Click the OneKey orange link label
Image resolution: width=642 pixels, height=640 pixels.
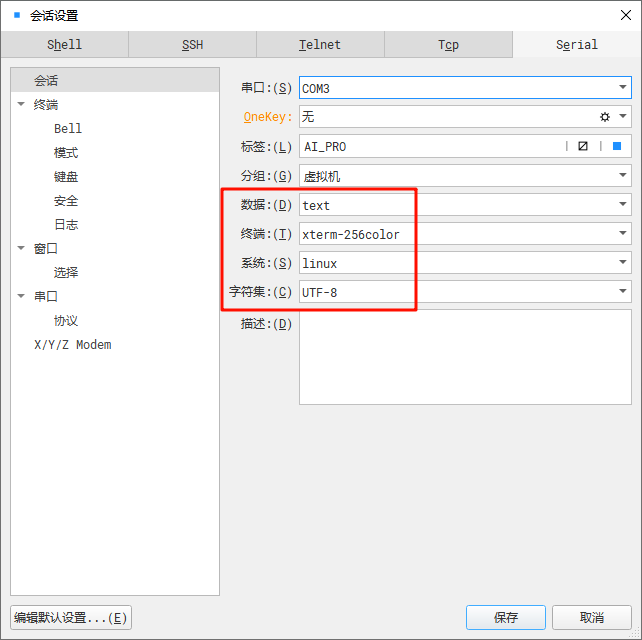pyautogui.click(x=268, y=117)
